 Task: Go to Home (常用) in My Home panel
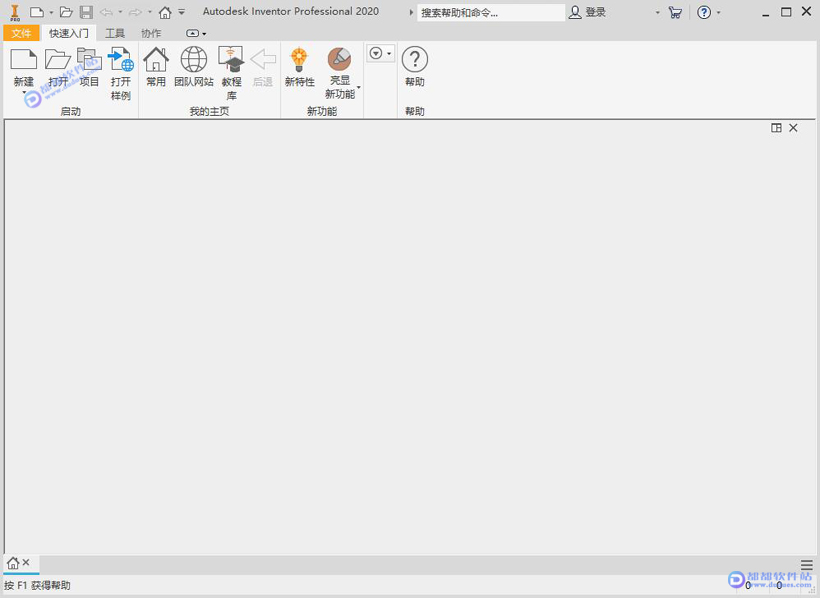156,59
